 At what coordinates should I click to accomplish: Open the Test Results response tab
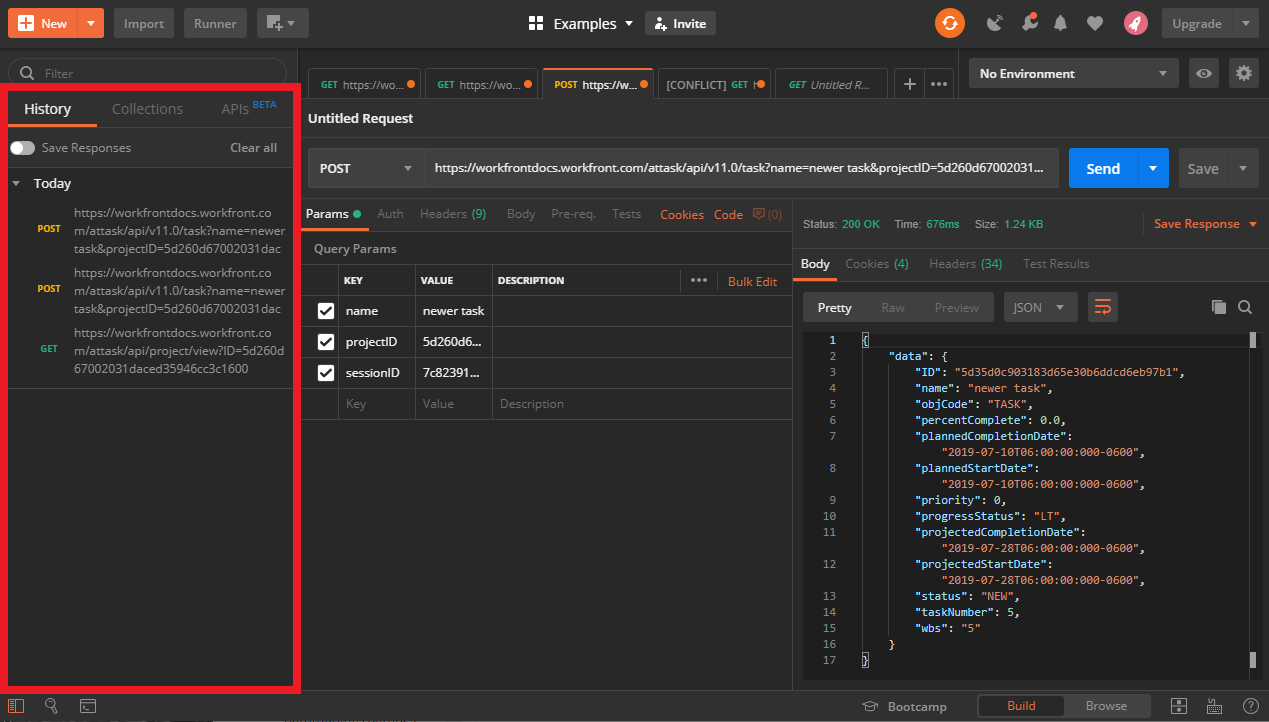(1056, 264)
